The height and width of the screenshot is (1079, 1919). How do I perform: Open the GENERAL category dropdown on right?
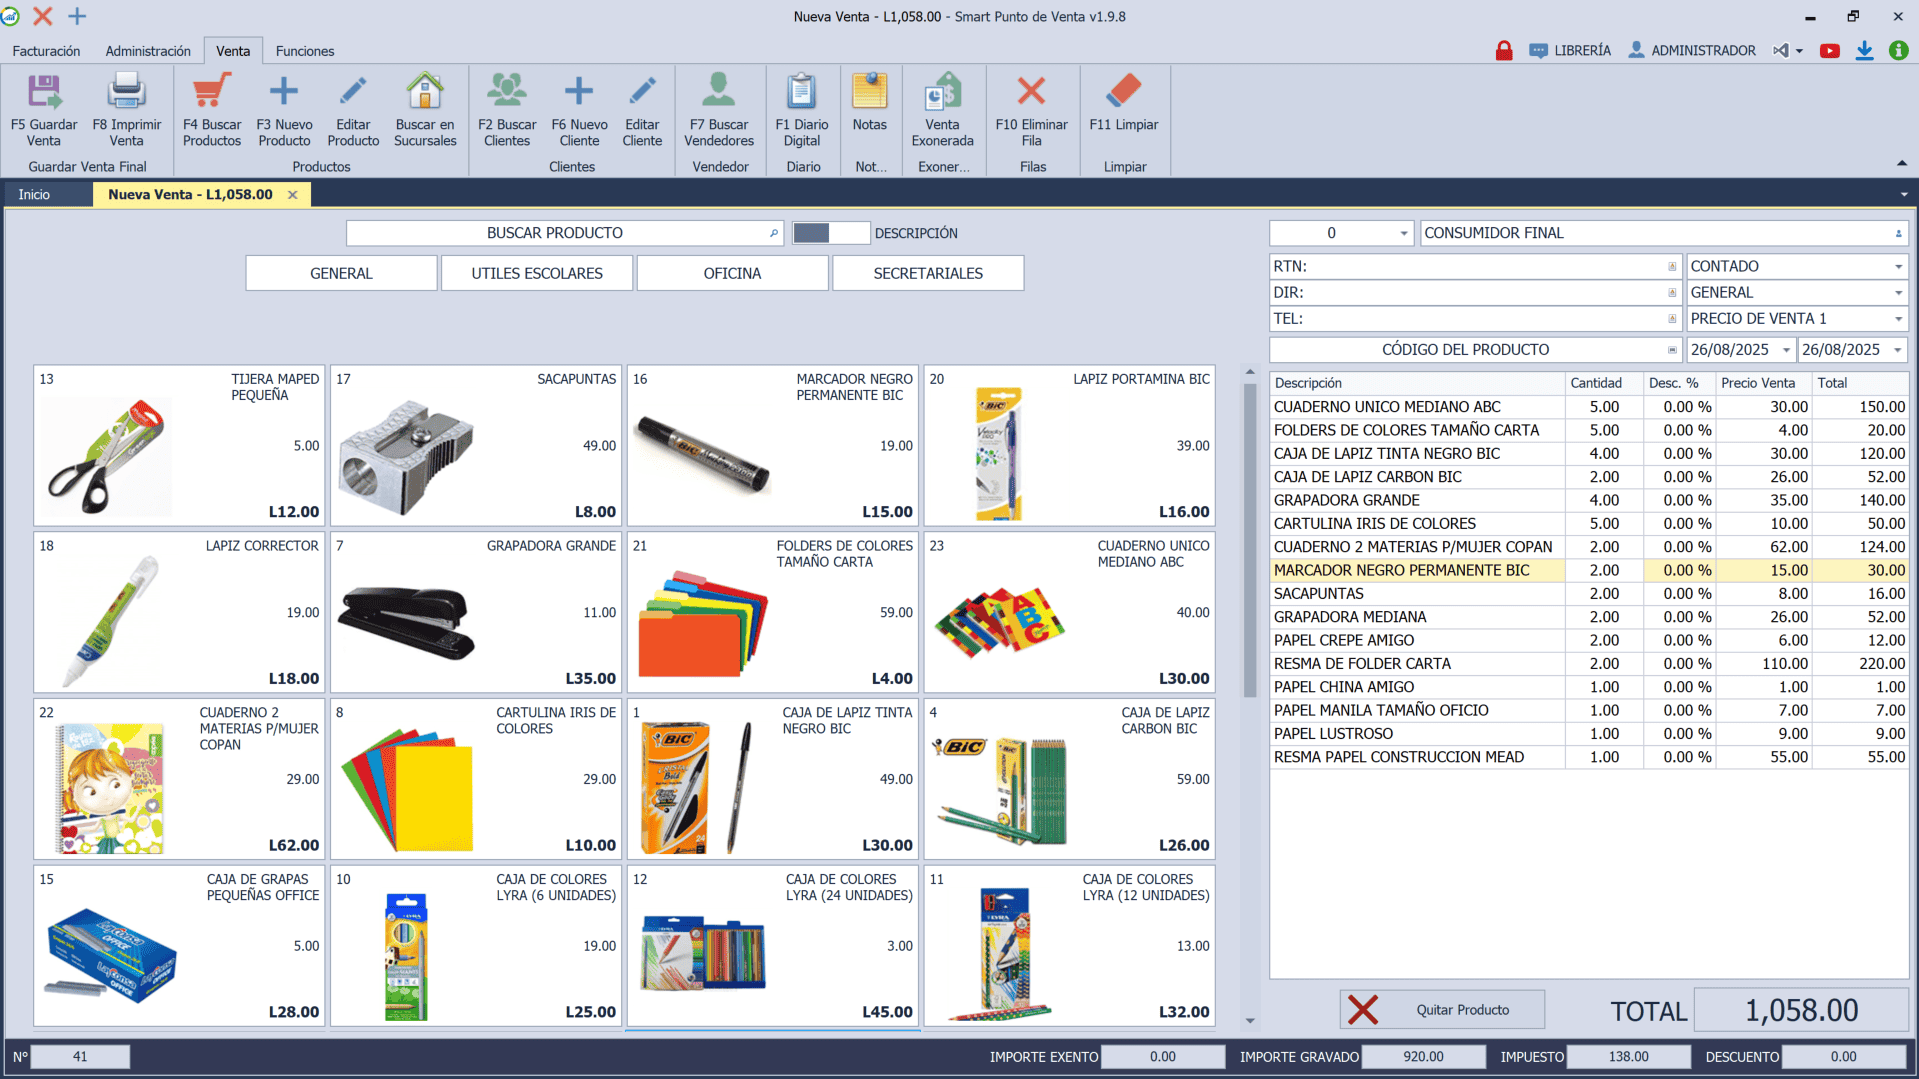[x=1897, y=293]
